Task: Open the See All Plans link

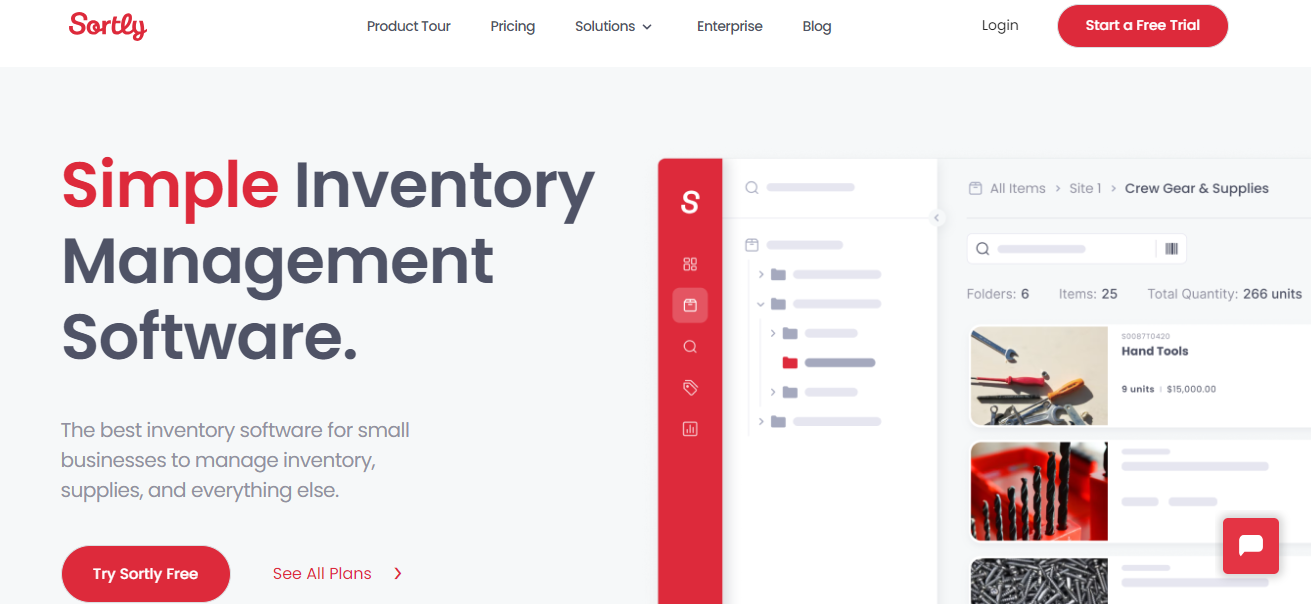Action: pos(322,573)
